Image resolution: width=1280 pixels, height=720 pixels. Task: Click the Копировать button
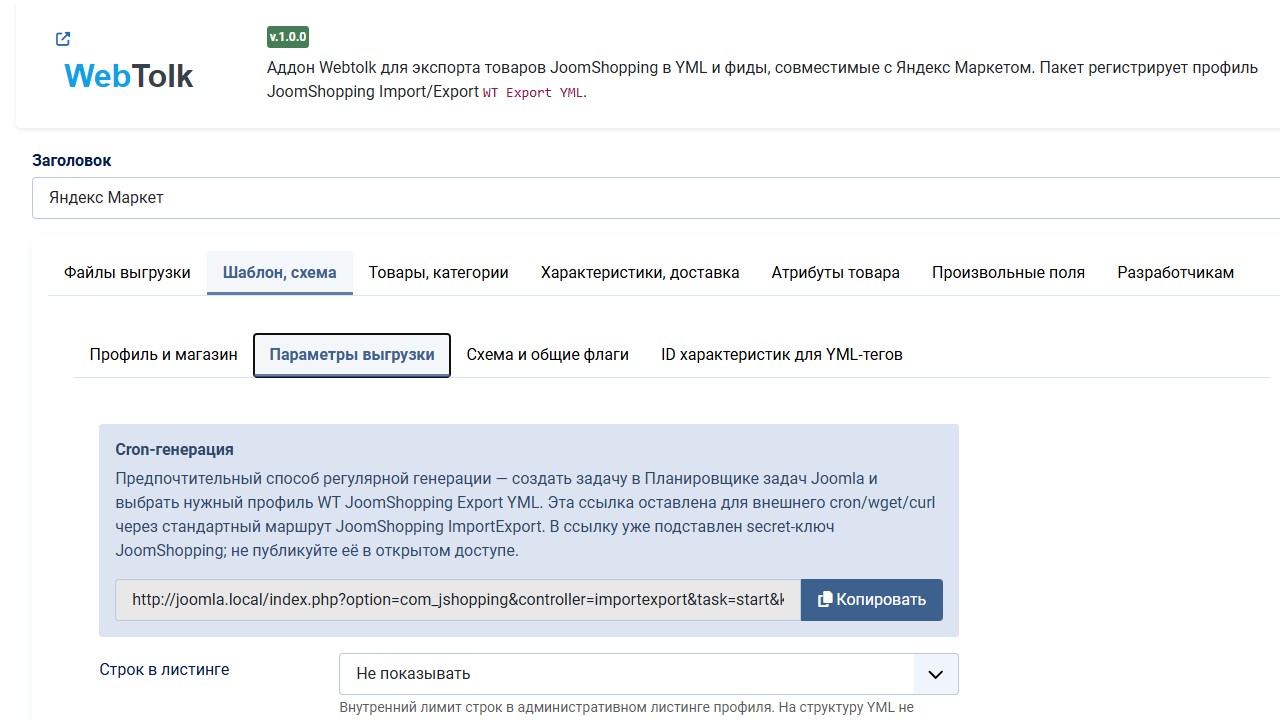click(x=872, y=600)
